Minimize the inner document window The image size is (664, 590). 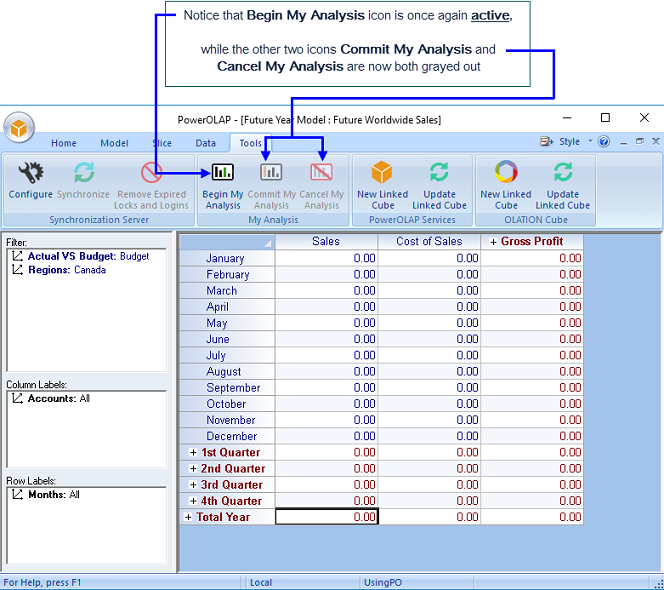(x=623, y=142)
